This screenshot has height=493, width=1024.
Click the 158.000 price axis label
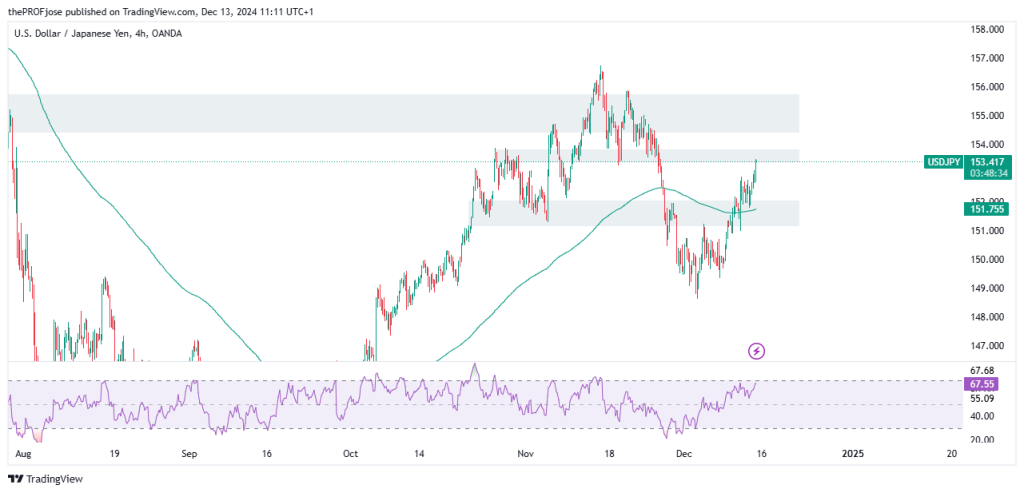point(987,29)
